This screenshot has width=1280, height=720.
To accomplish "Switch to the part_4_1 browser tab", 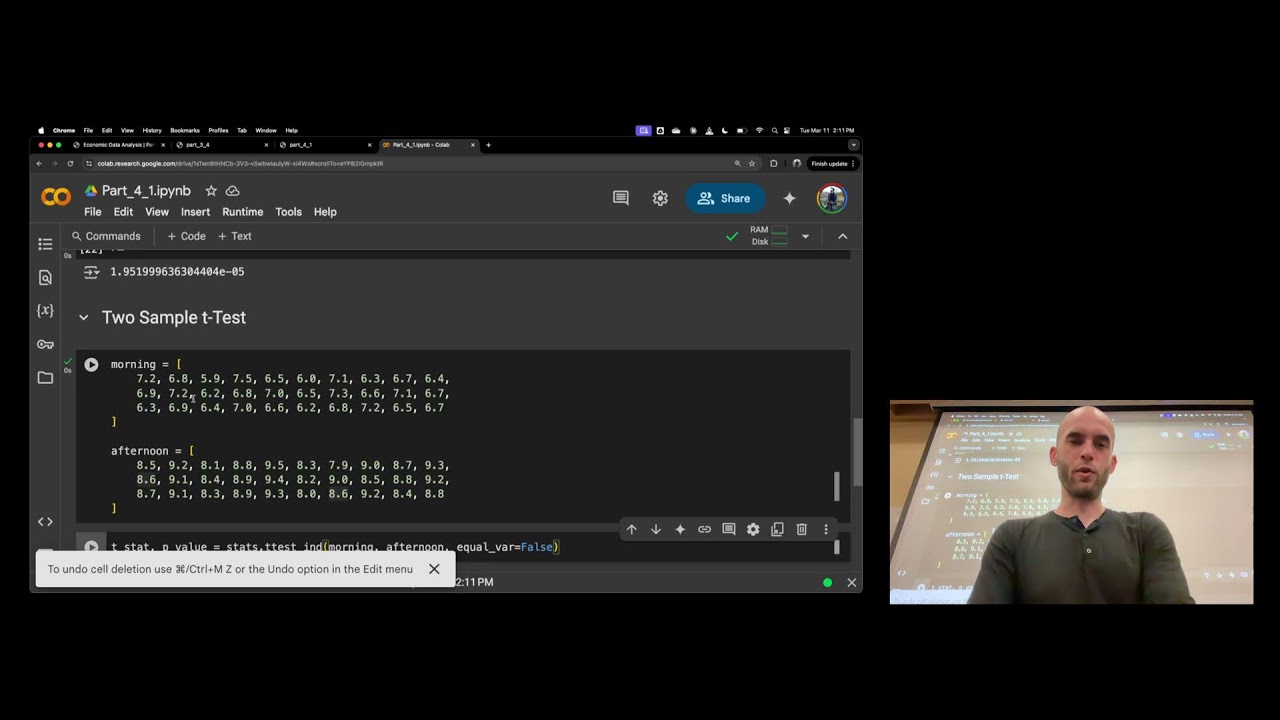I will 325,145.
